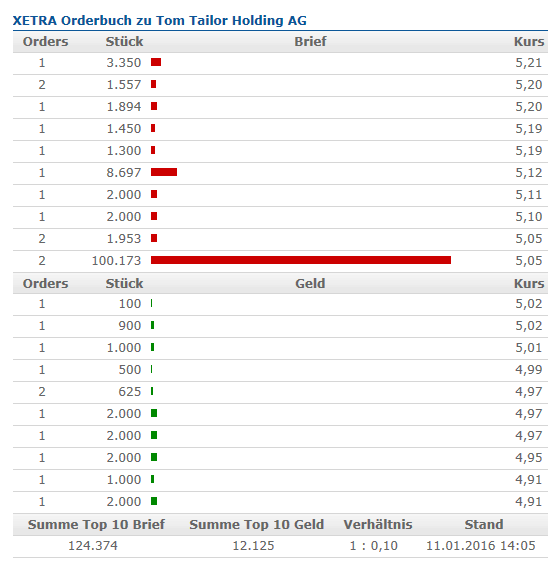Image resolution: width=550 pixels, height=564 pixels.
Task: Select the Geld Stück value 900
Action: coord(130,326)
